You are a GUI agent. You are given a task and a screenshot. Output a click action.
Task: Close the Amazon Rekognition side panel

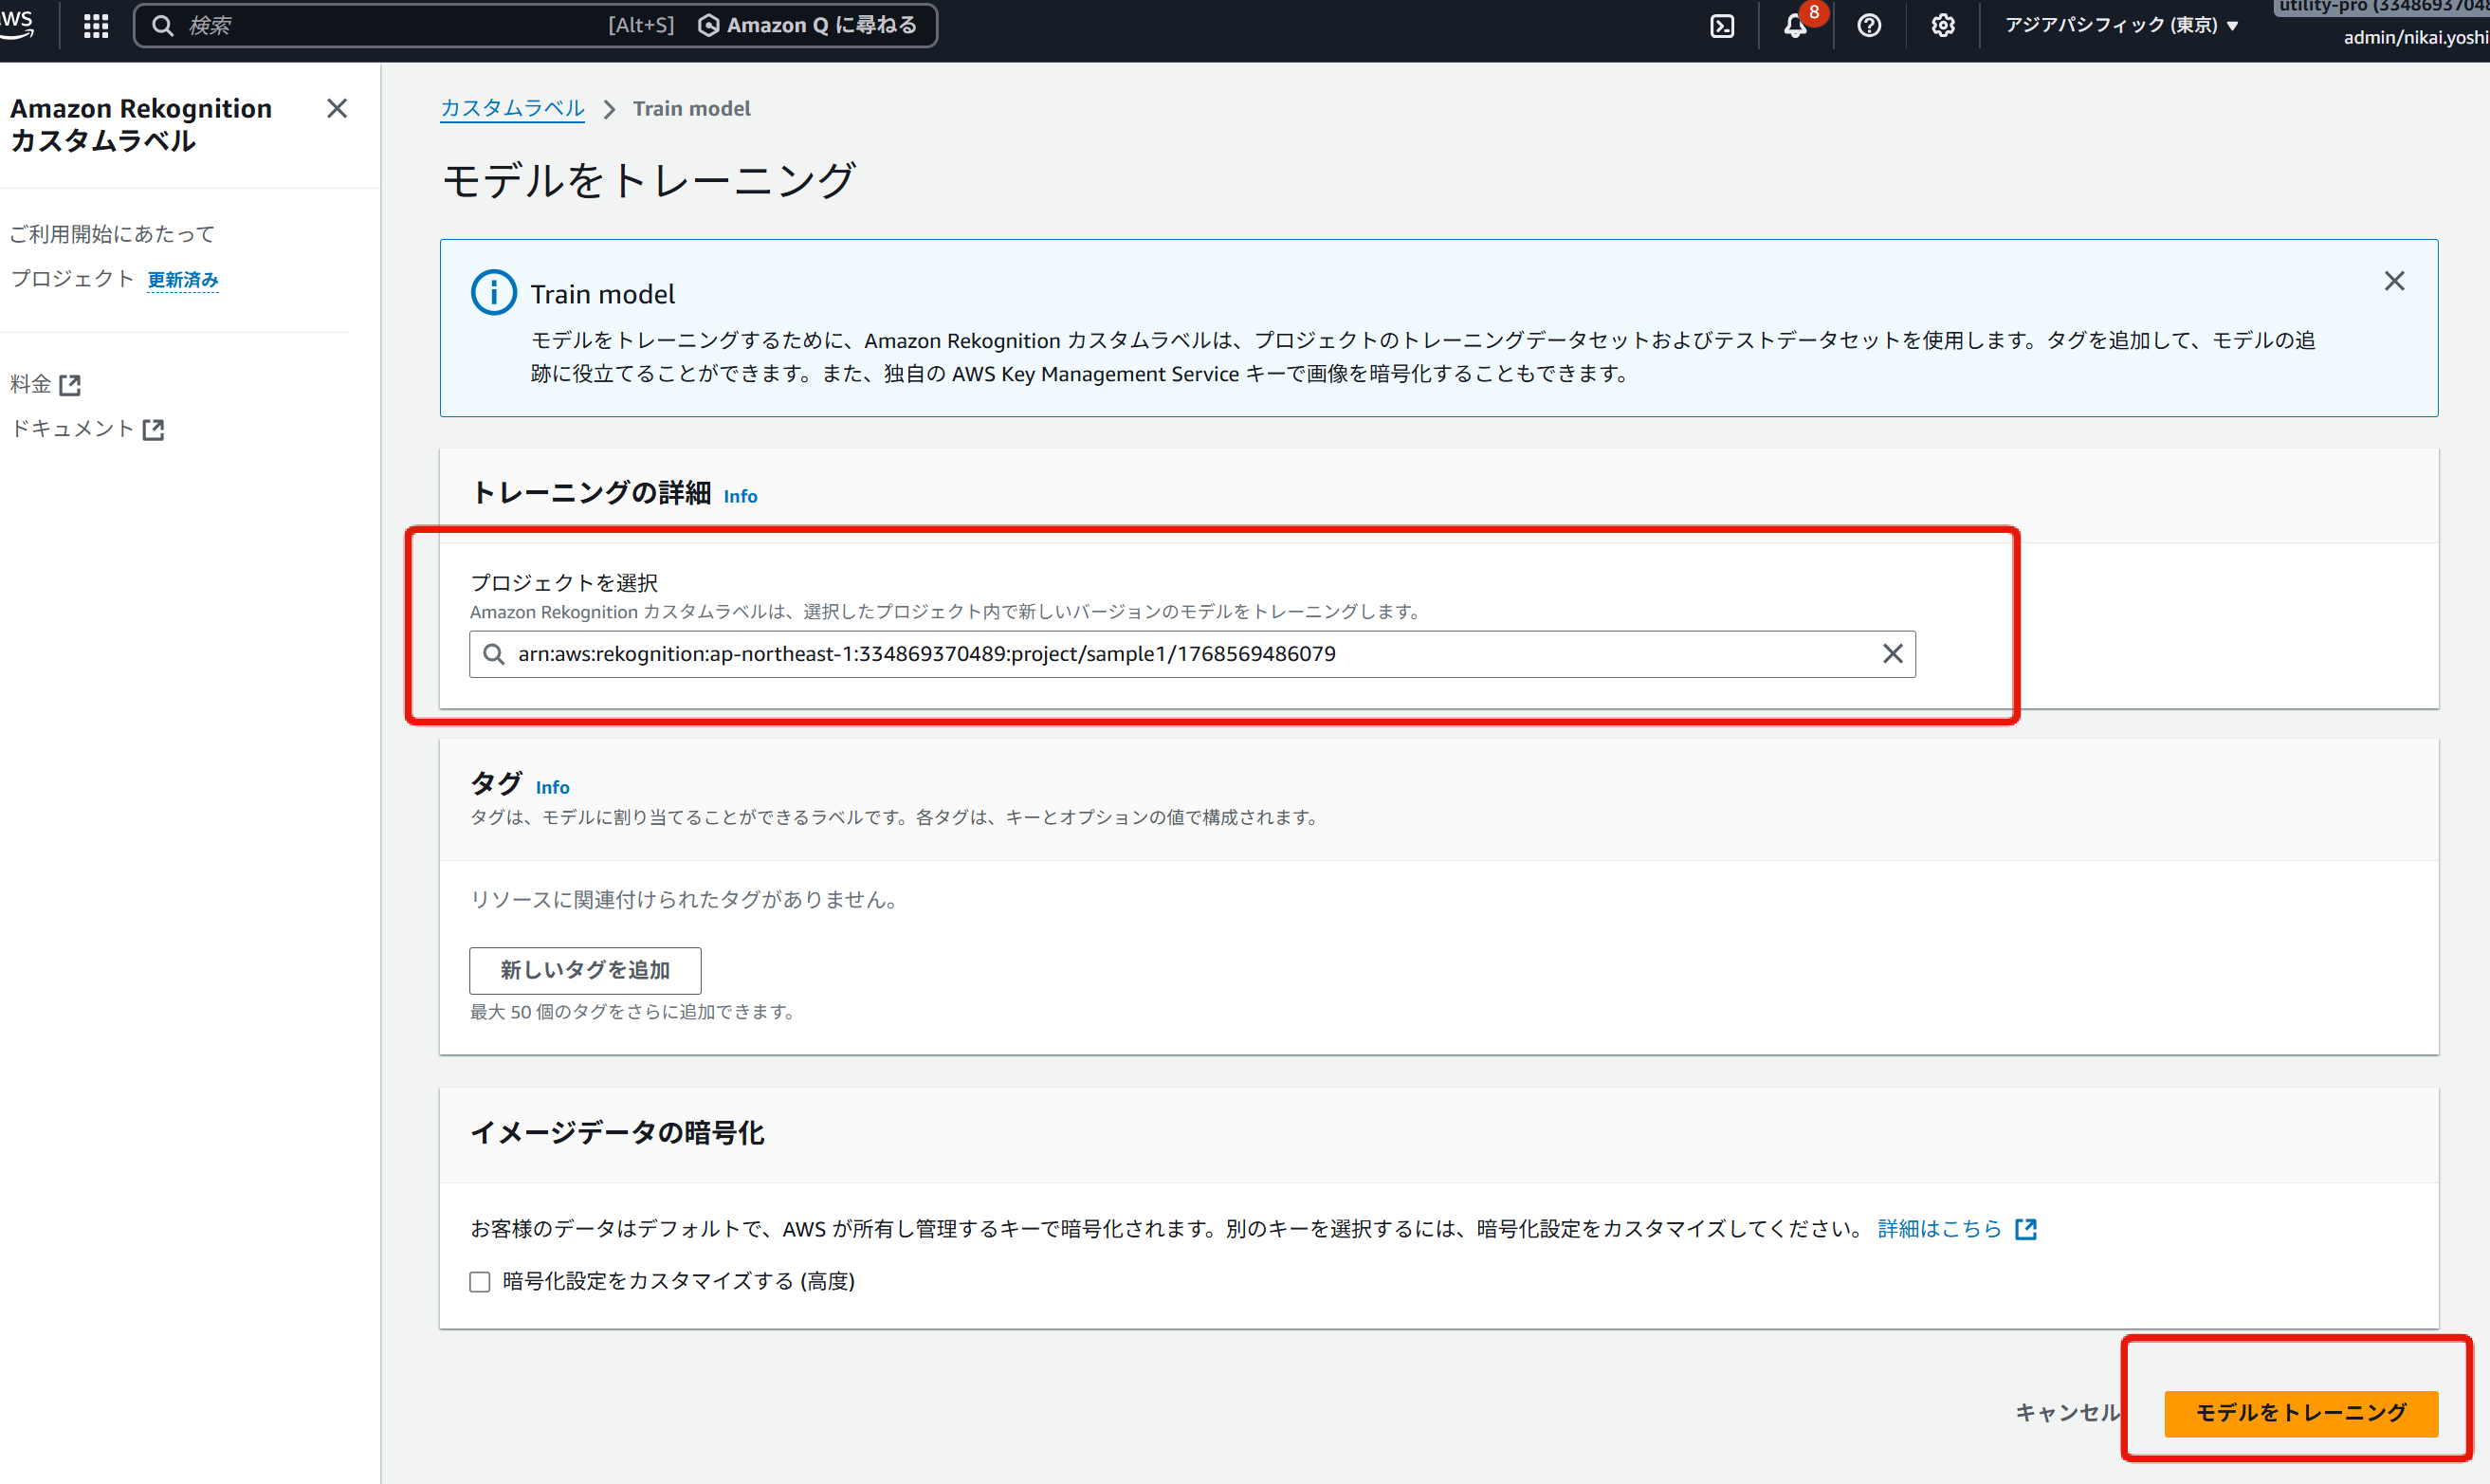click(337, 108)
